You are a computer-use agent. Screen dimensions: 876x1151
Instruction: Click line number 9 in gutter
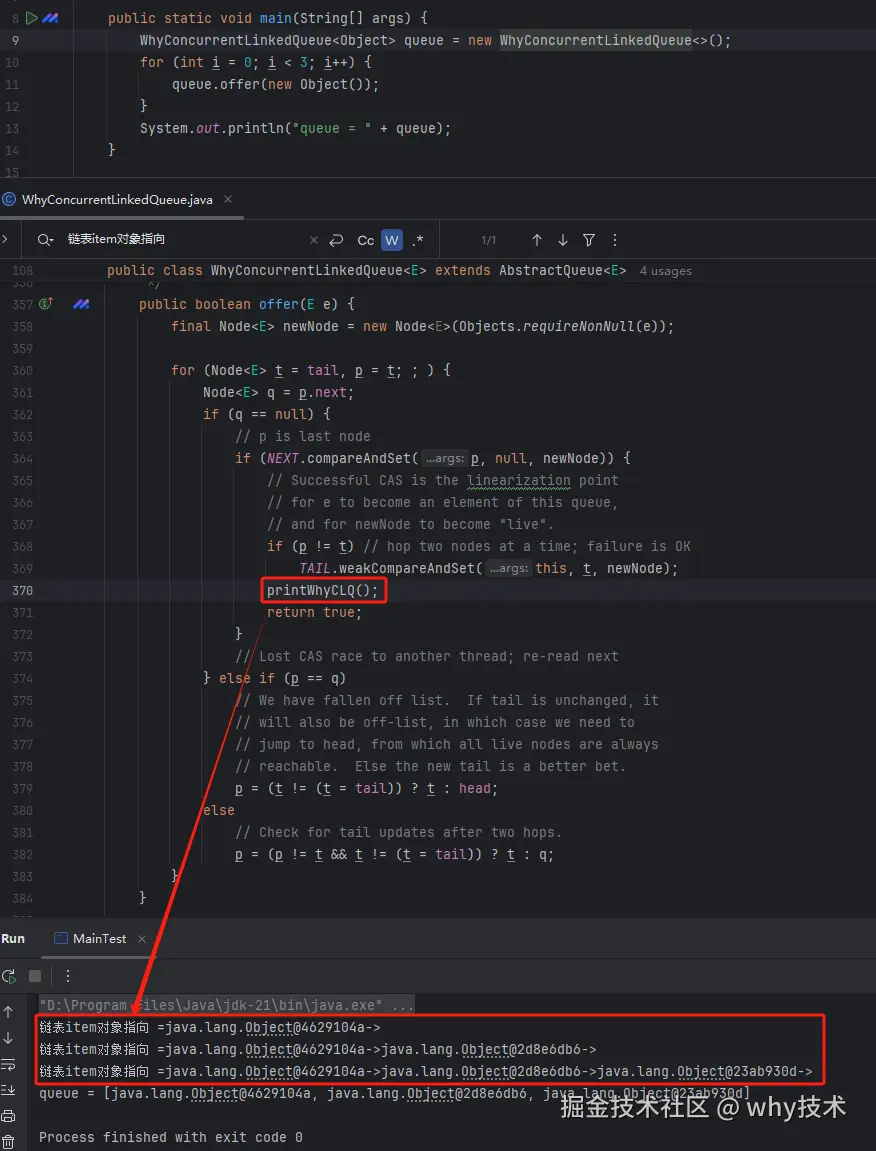click(15, 40)
